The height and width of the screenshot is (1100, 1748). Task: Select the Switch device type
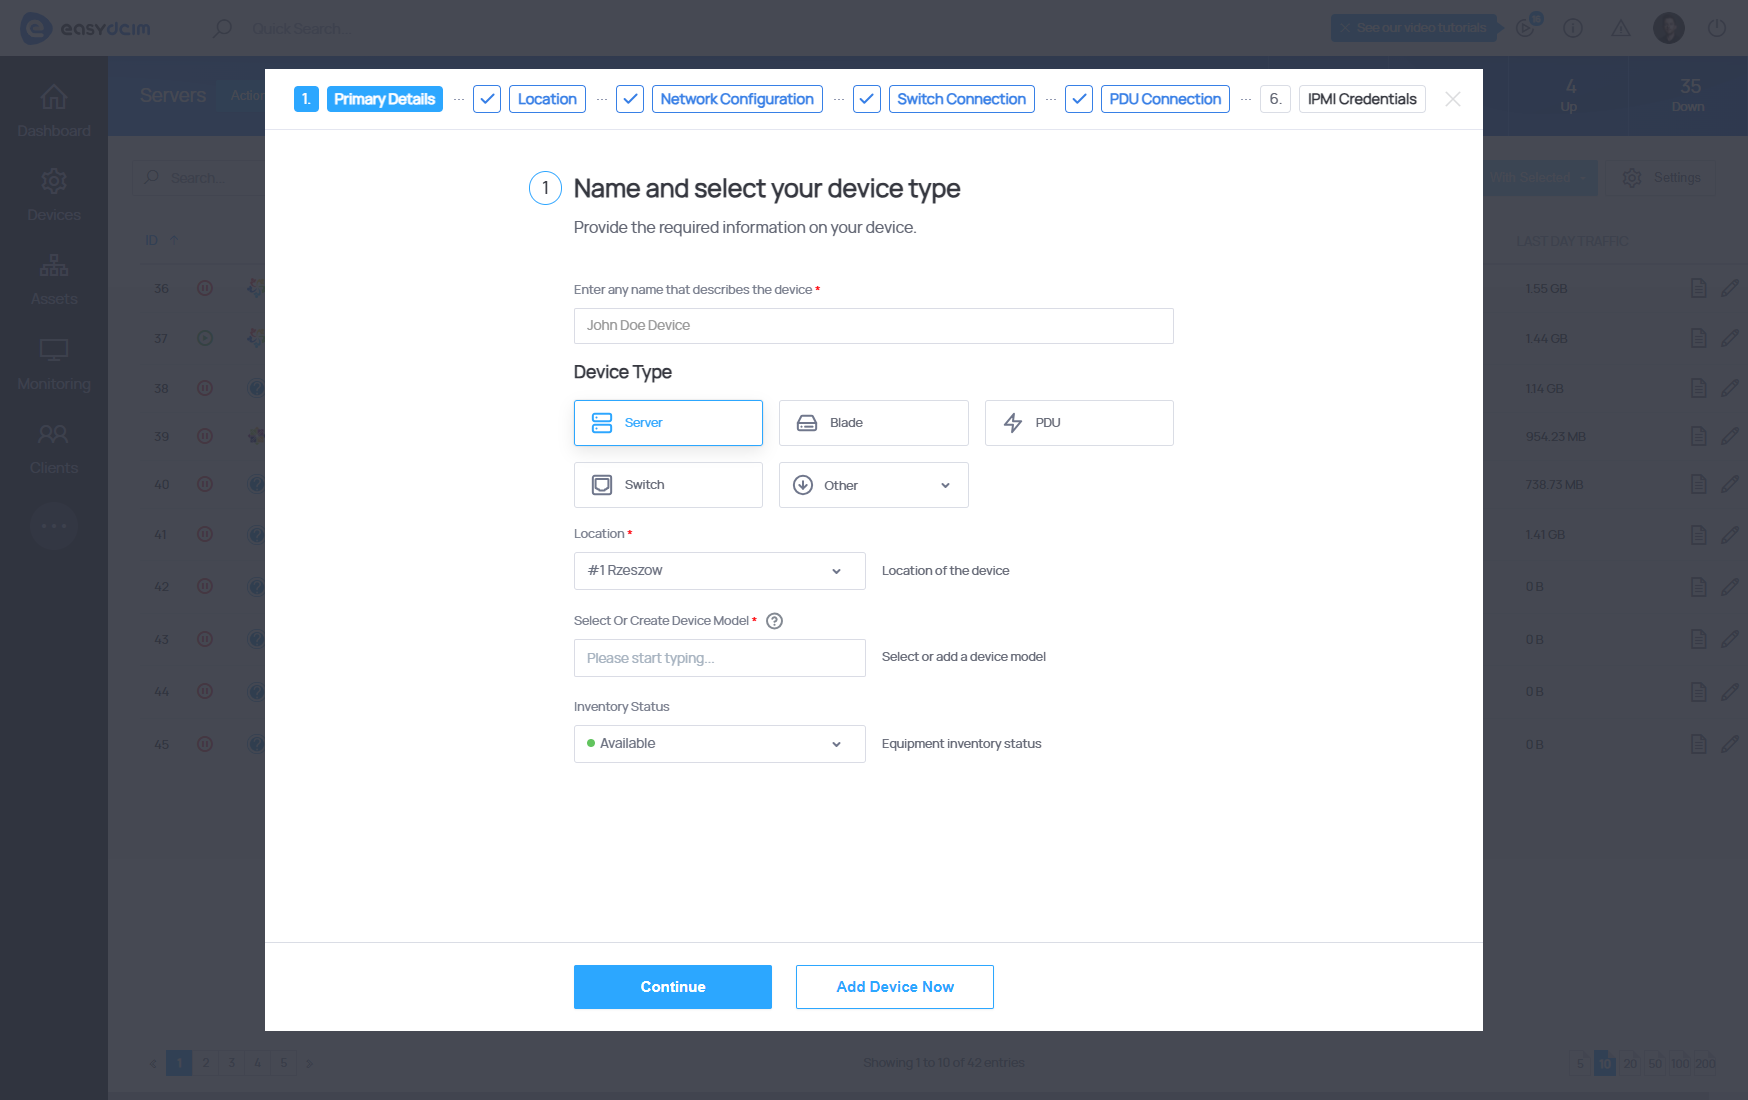(x=668, y=484)
